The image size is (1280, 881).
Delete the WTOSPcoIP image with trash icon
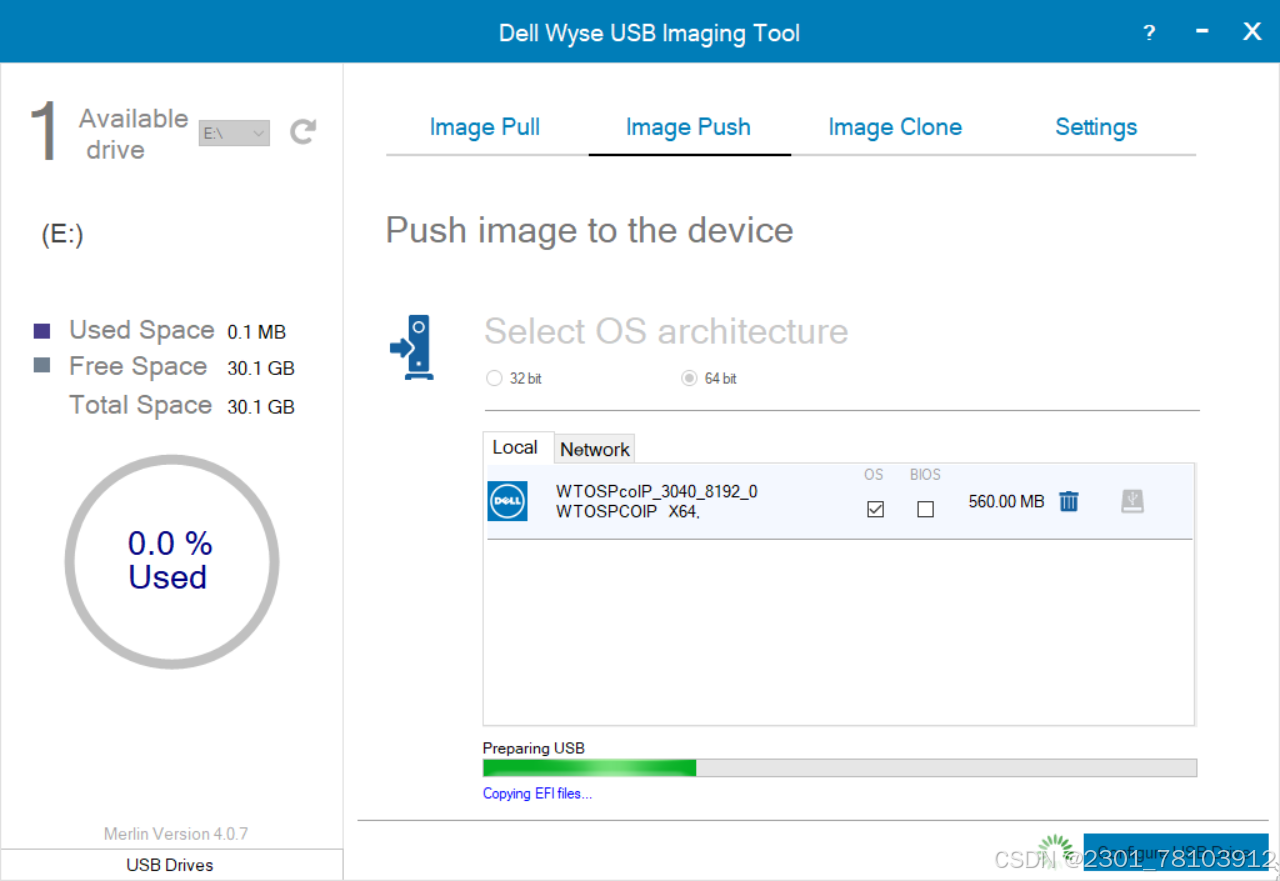point(1069,501)
